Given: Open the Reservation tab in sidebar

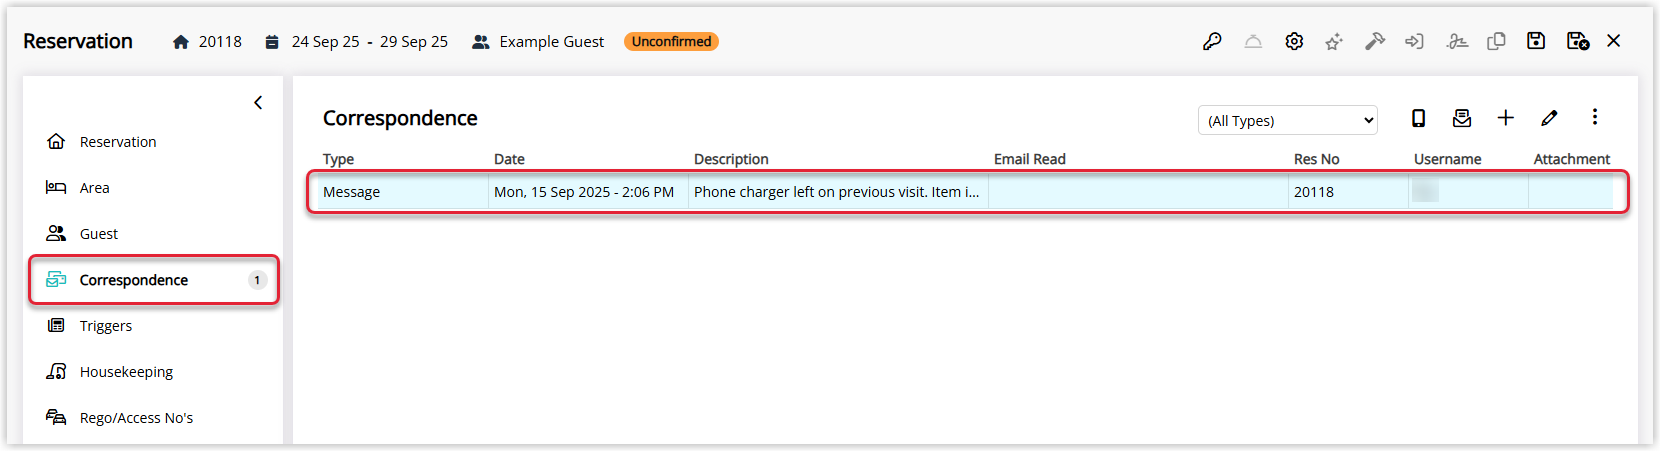Looking at the screenshot, I should pos(118,142).
